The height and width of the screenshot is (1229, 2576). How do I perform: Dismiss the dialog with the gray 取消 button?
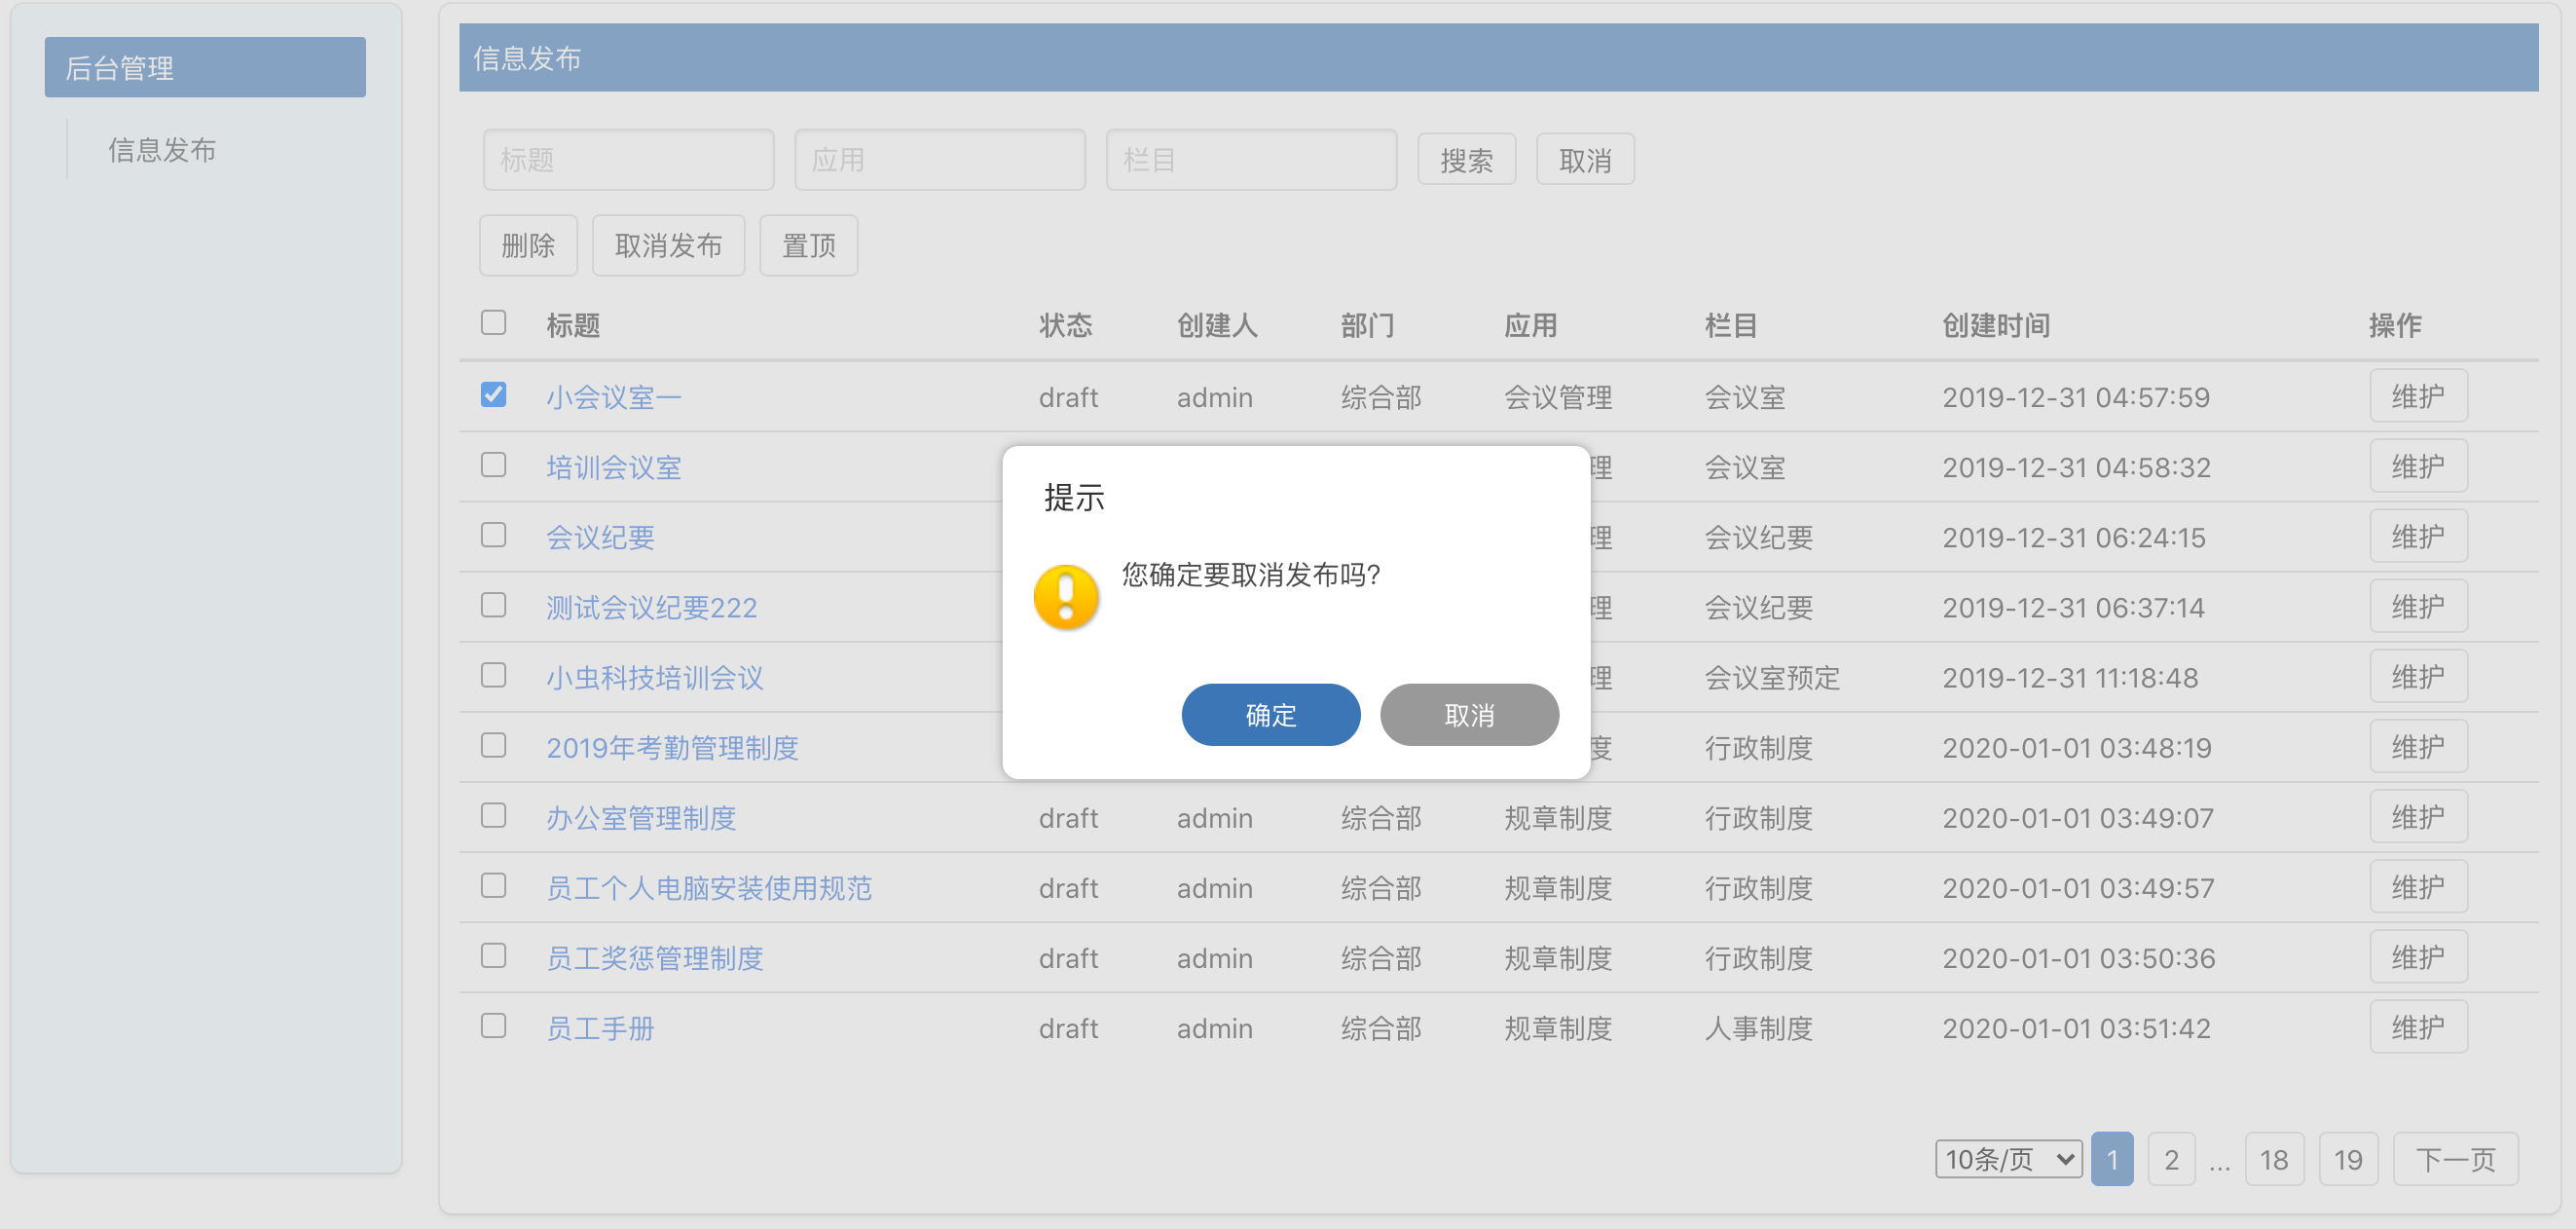(x=1469, y=715)
